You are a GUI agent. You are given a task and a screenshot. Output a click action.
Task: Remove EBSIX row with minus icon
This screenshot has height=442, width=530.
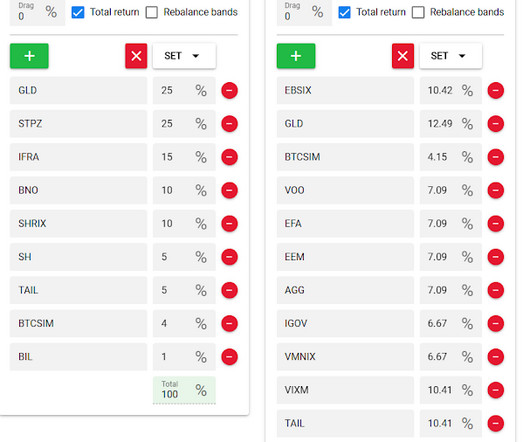coord(496,91)
